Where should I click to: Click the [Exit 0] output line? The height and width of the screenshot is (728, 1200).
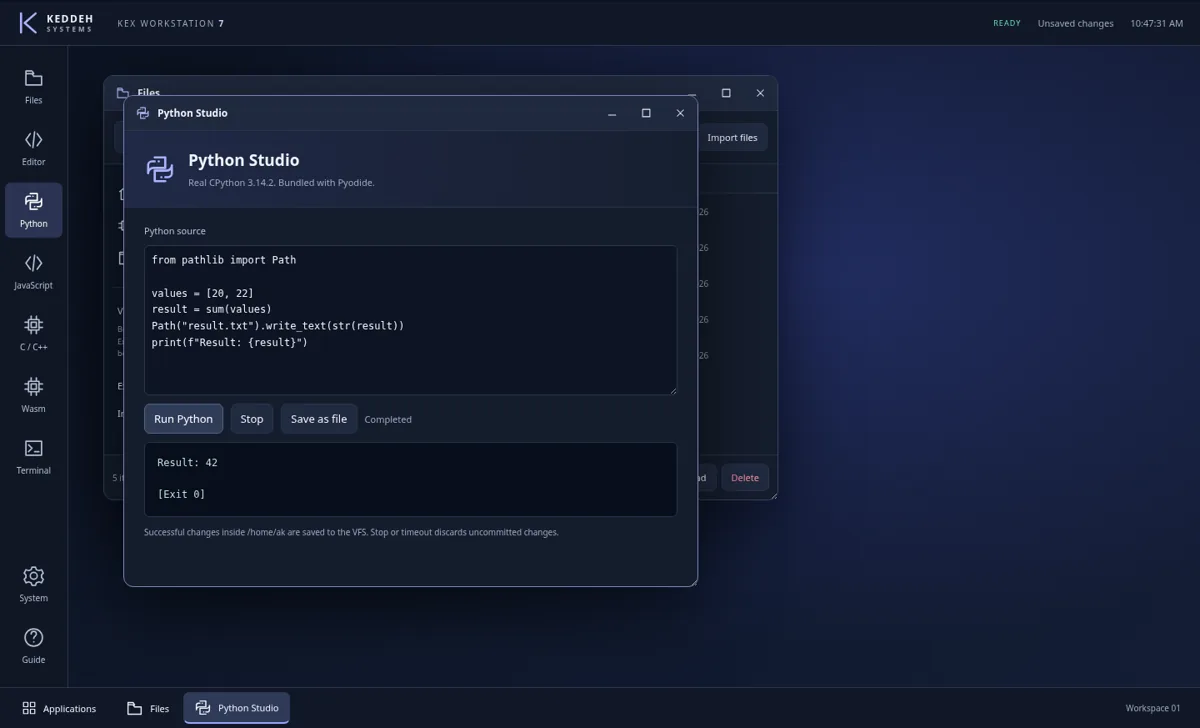pos(181,494)
